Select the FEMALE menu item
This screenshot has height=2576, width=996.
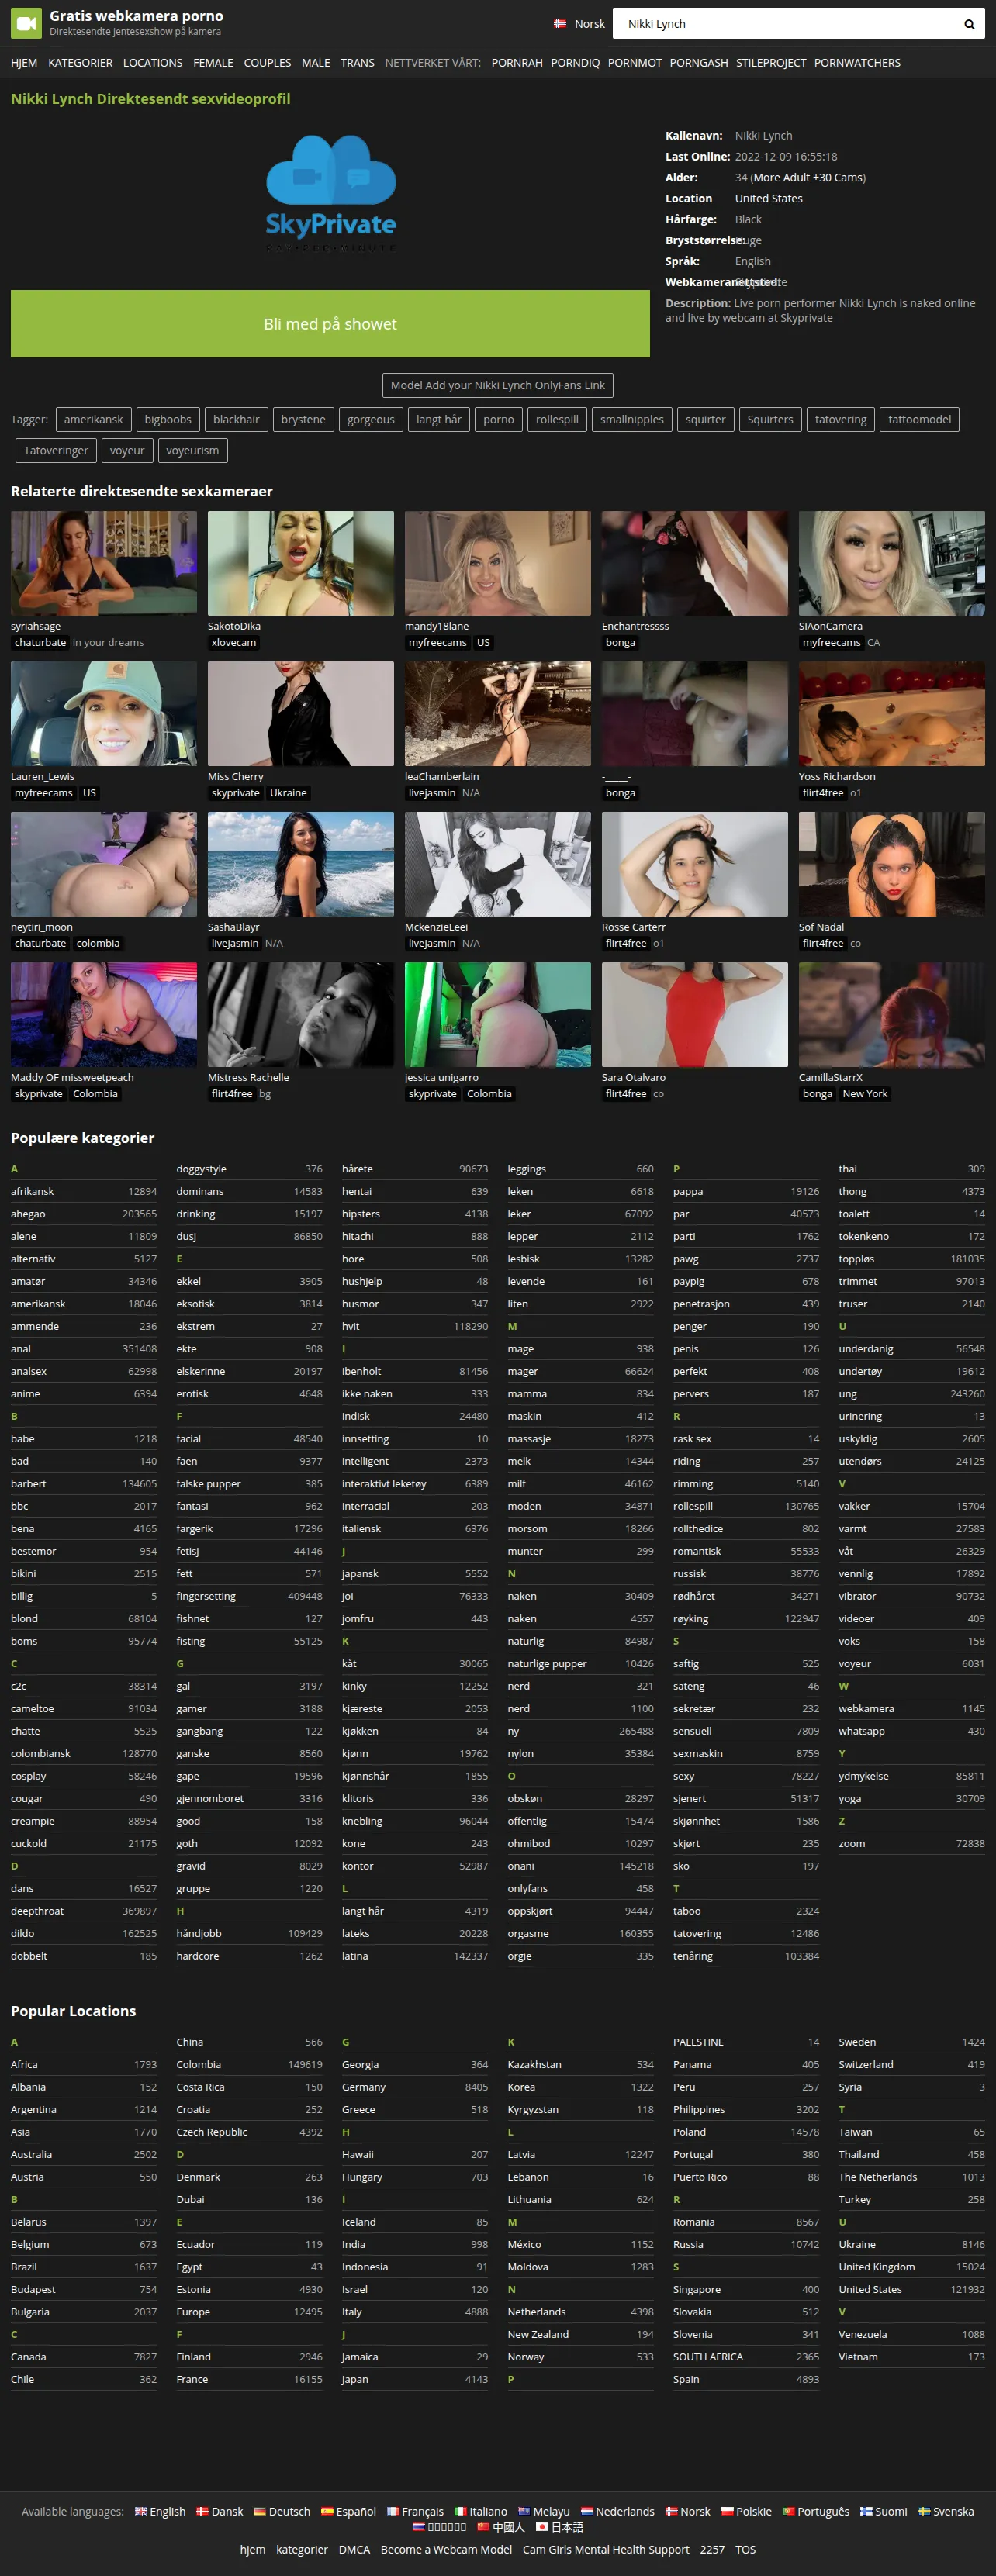tap(213, 63)
